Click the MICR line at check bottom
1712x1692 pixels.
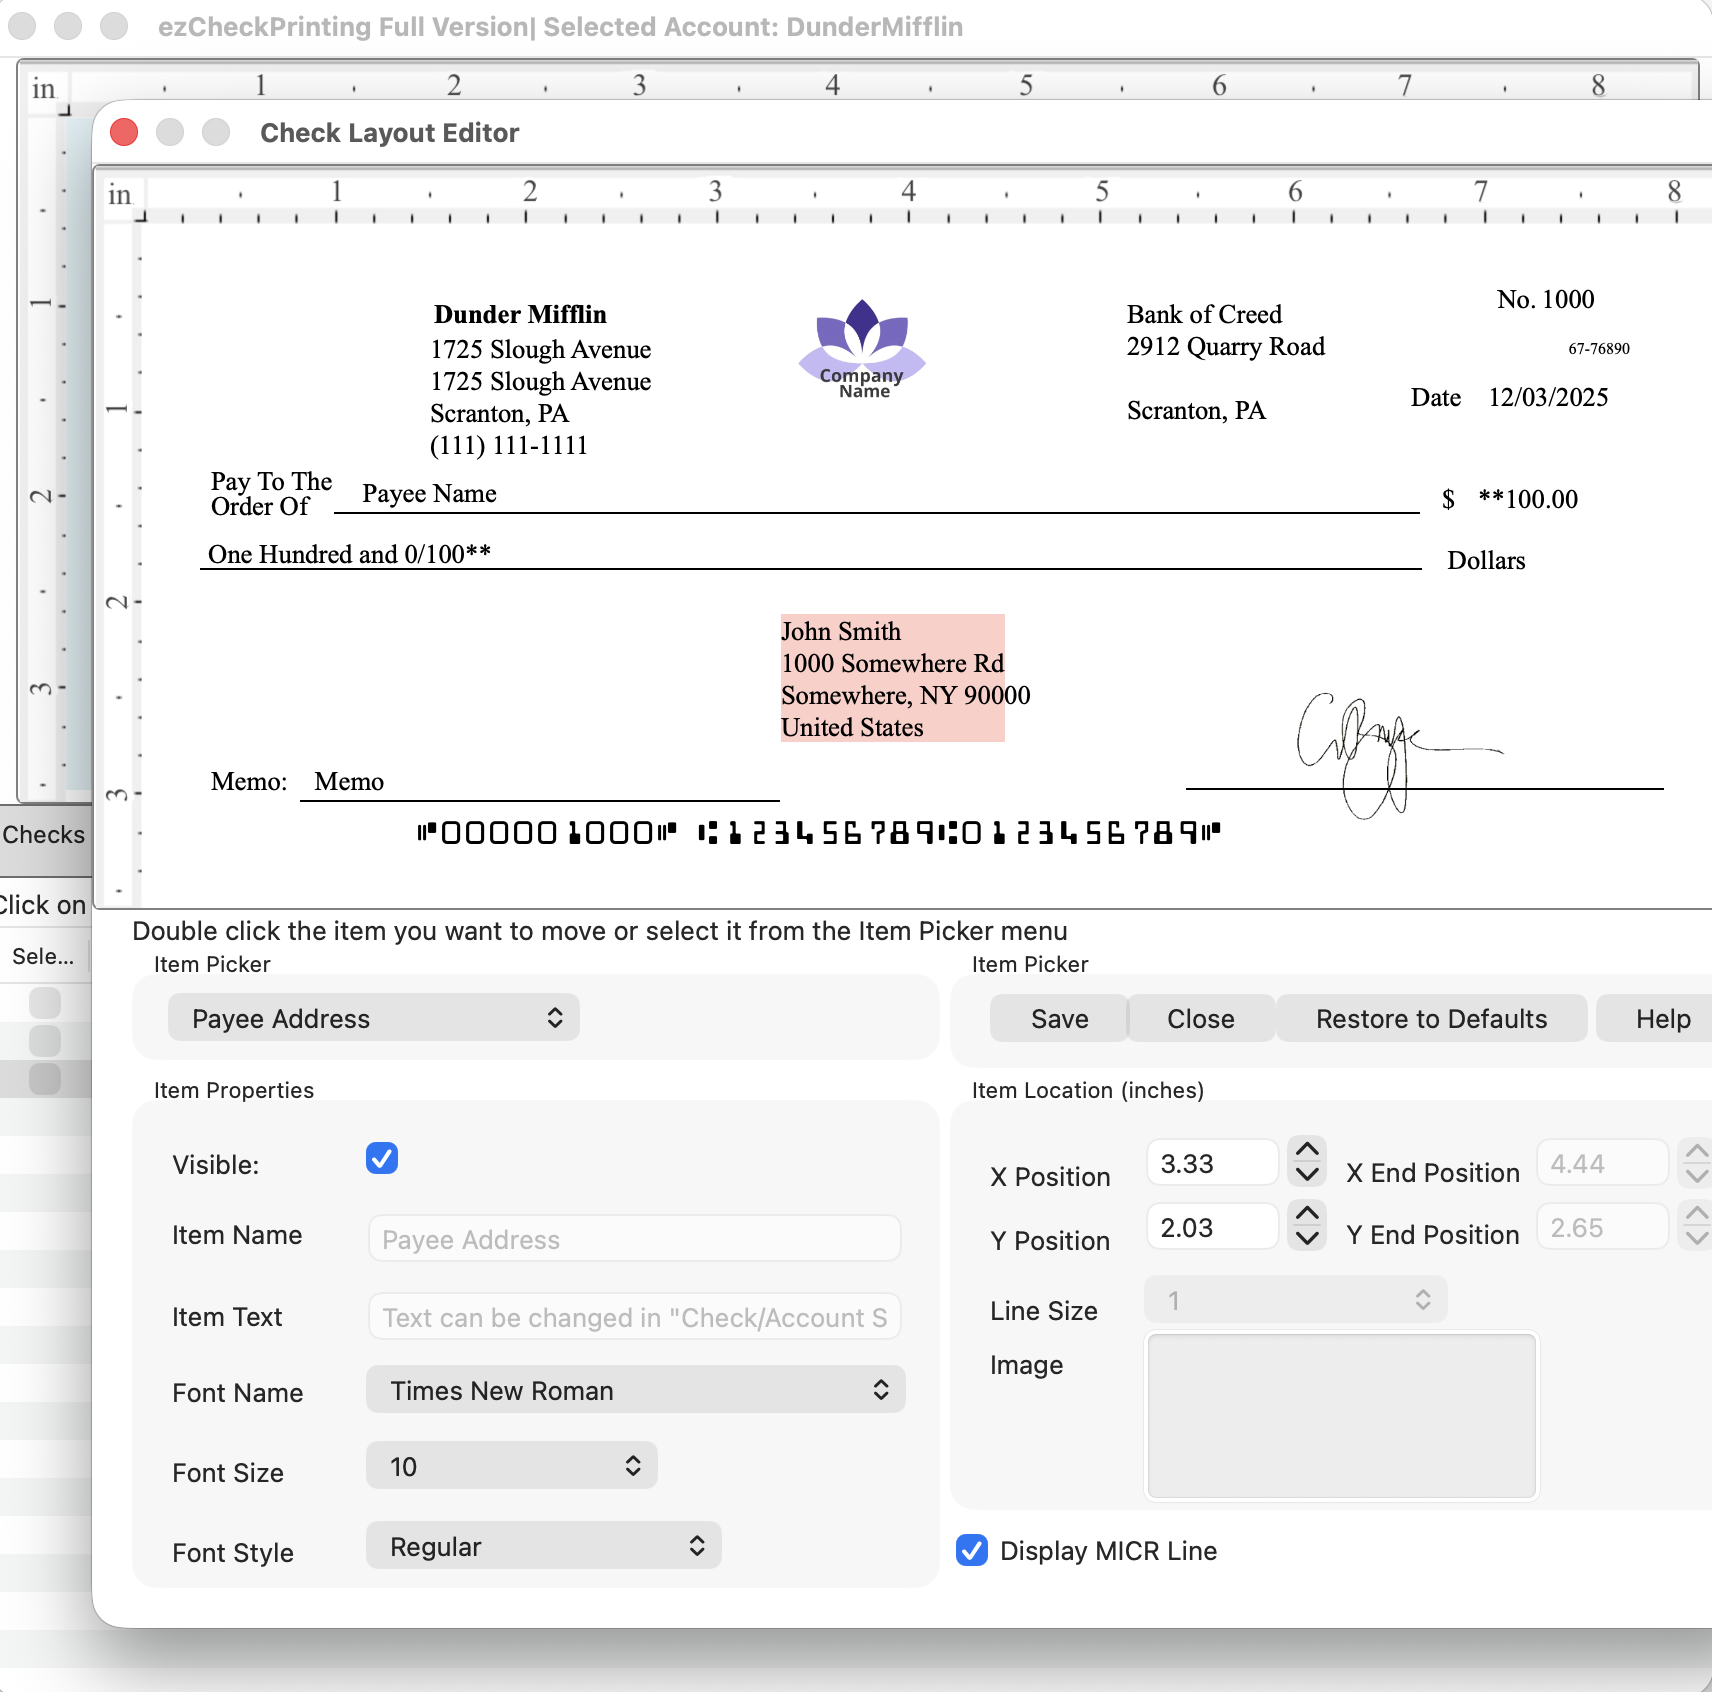pos(819,832)
